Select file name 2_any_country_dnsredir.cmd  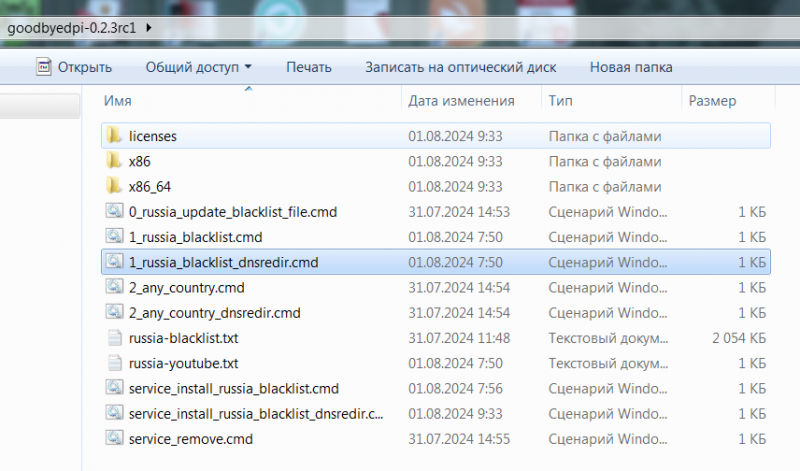tap(214, 313)
